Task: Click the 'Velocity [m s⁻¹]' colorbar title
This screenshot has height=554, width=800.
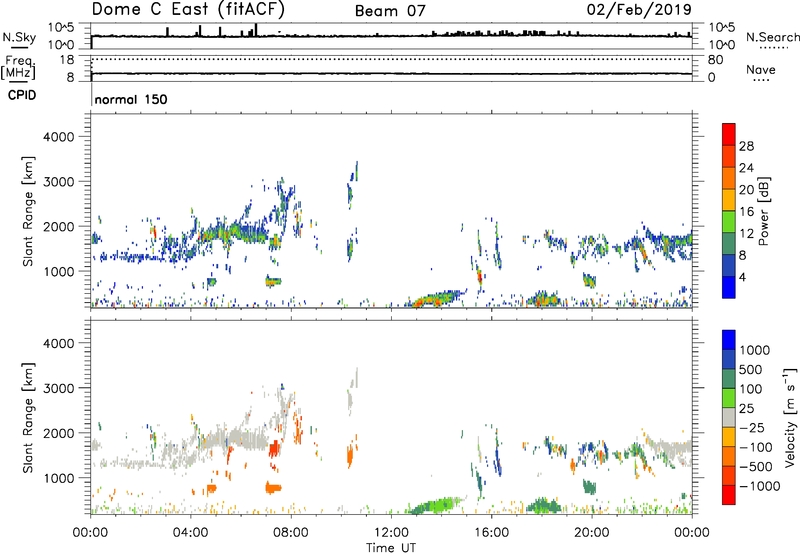Action: click(x=790, y=418)
